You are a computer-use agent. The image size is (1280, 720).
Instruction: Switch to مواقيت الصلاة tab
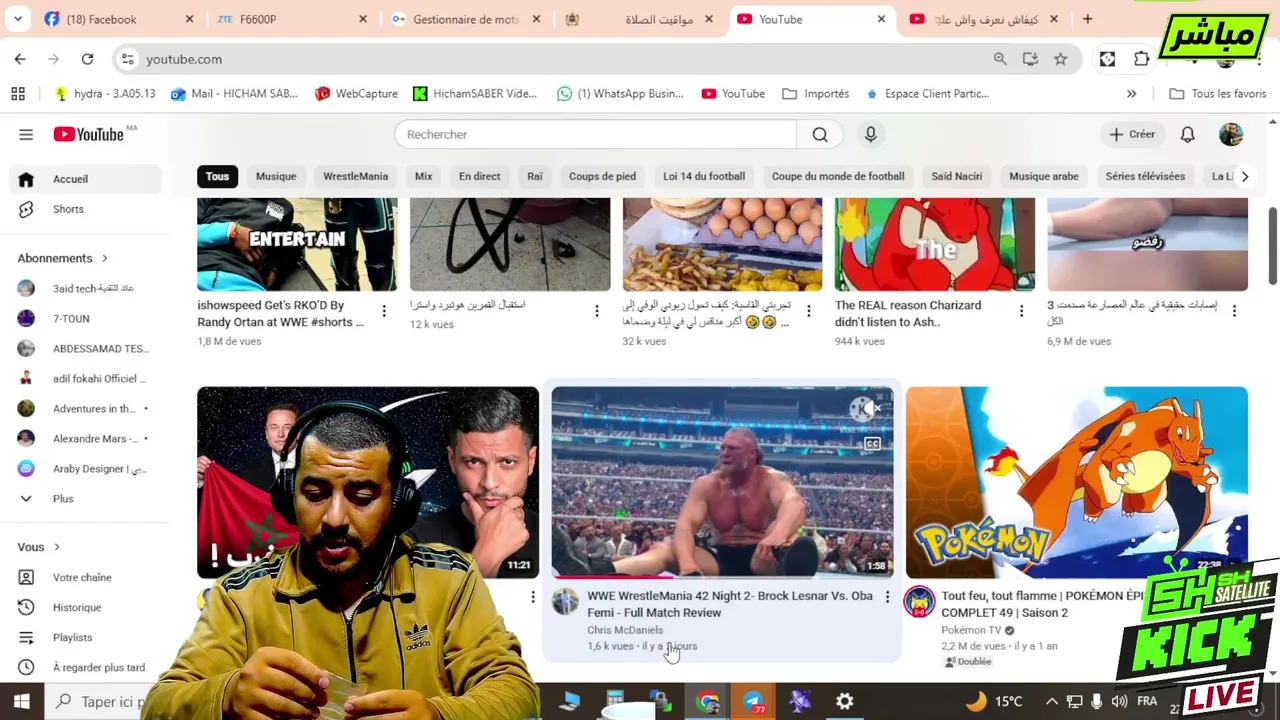coord(640,19)
